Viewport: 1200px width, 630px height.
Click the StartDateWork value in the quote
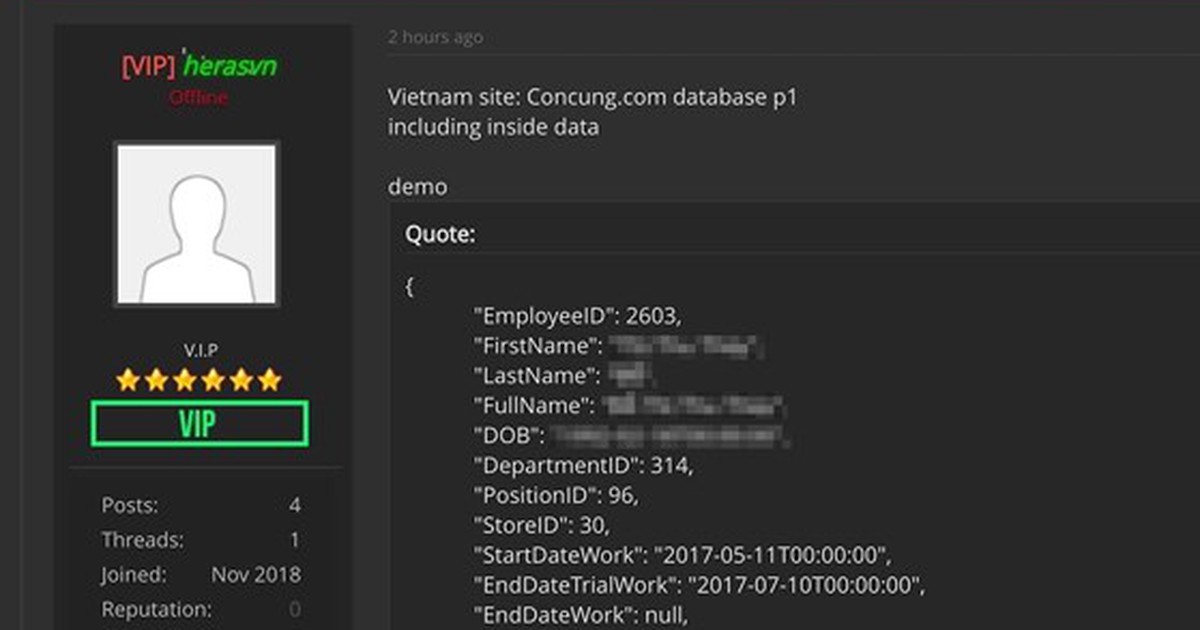tap(772, 555)
